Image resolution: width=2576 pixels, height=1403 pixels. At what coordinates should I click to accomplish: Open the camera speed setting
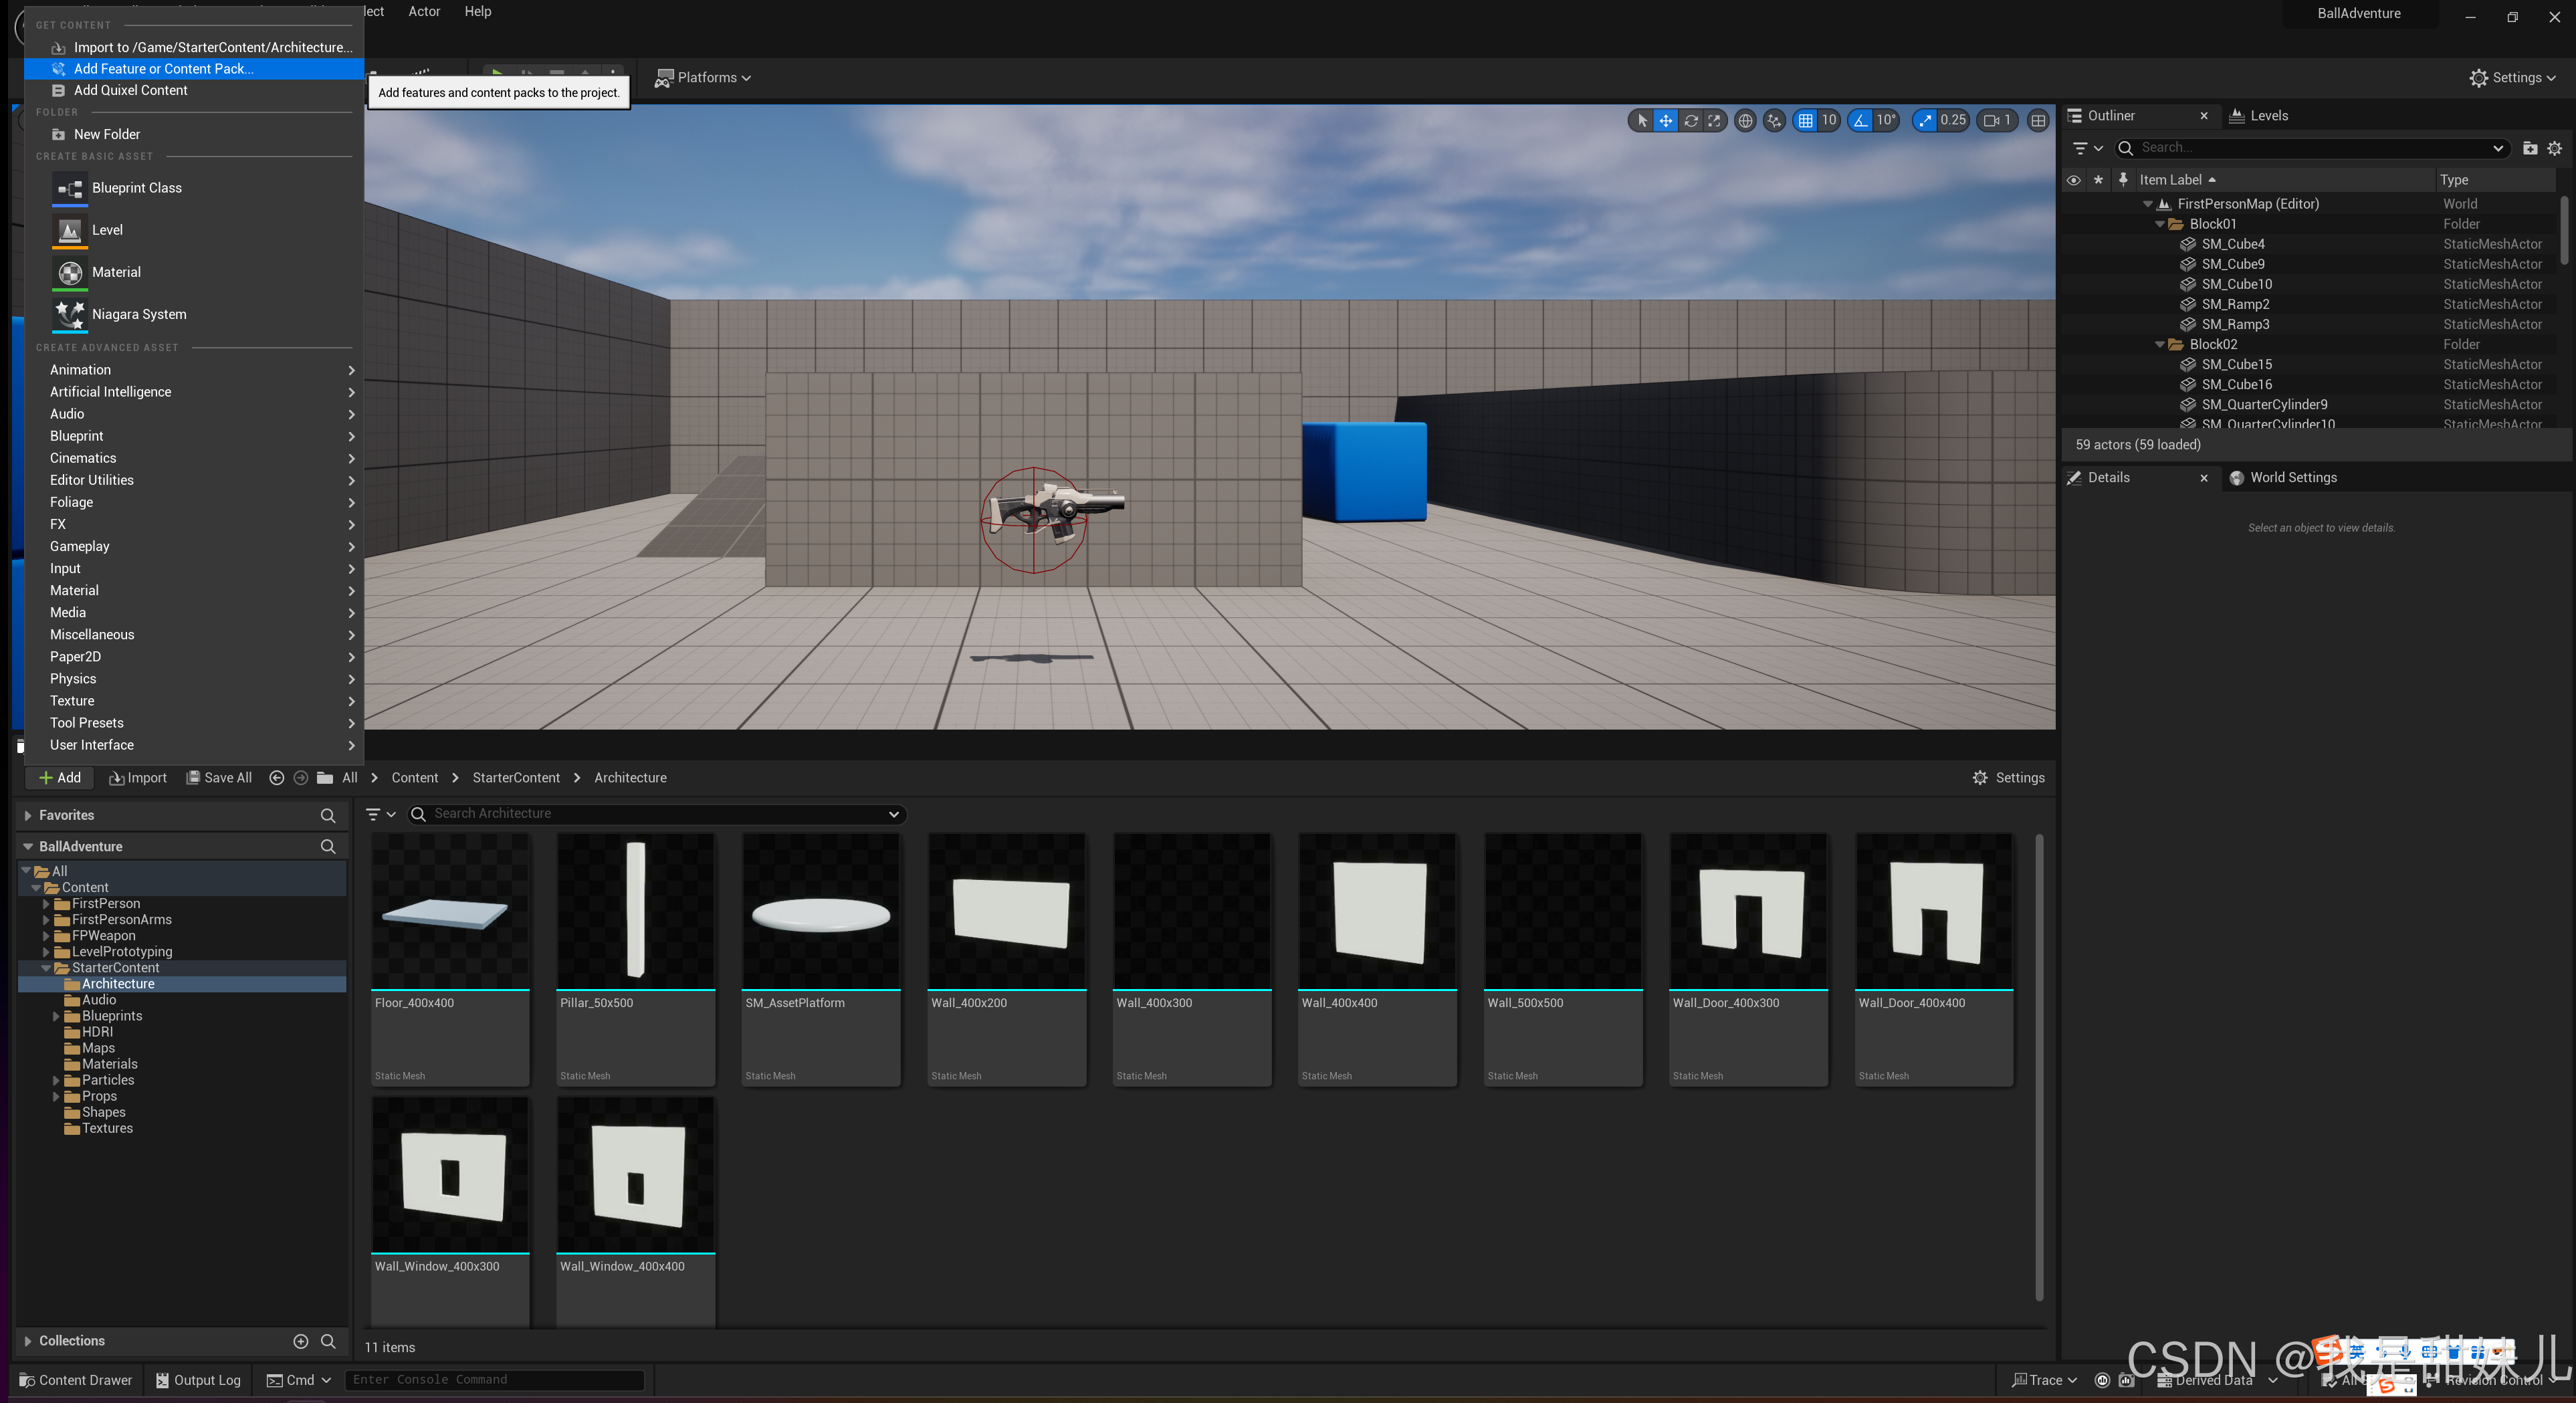click(x=1997, y=121)
